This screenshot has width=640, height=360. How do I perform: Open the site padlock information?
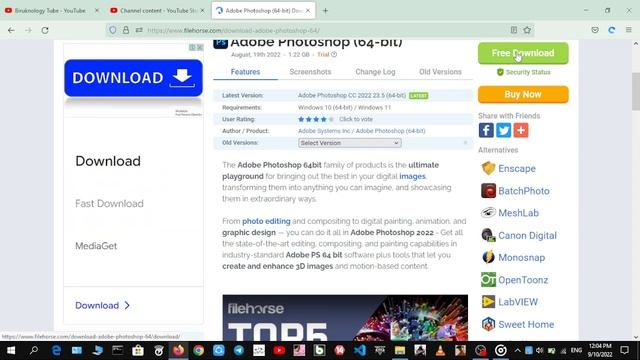[x=126, y=30]
